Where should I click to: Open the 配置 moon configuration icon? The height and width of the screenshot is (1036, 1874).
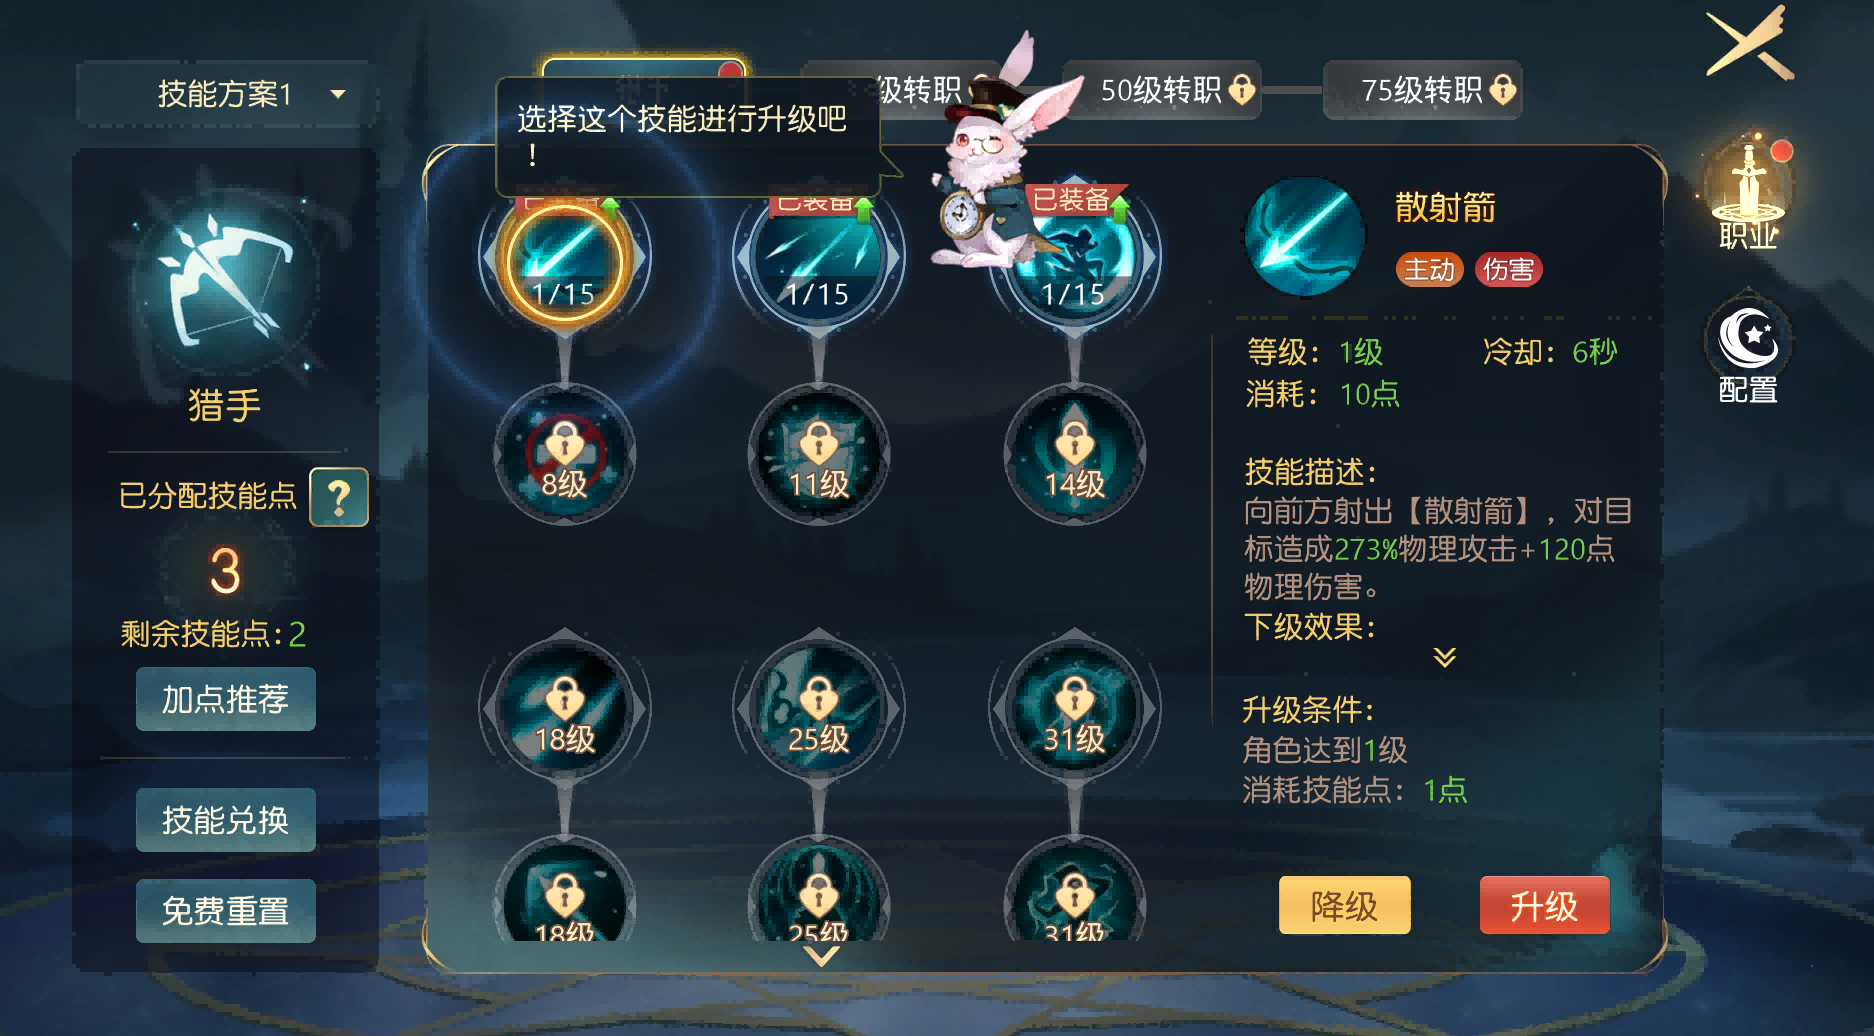1748,350
